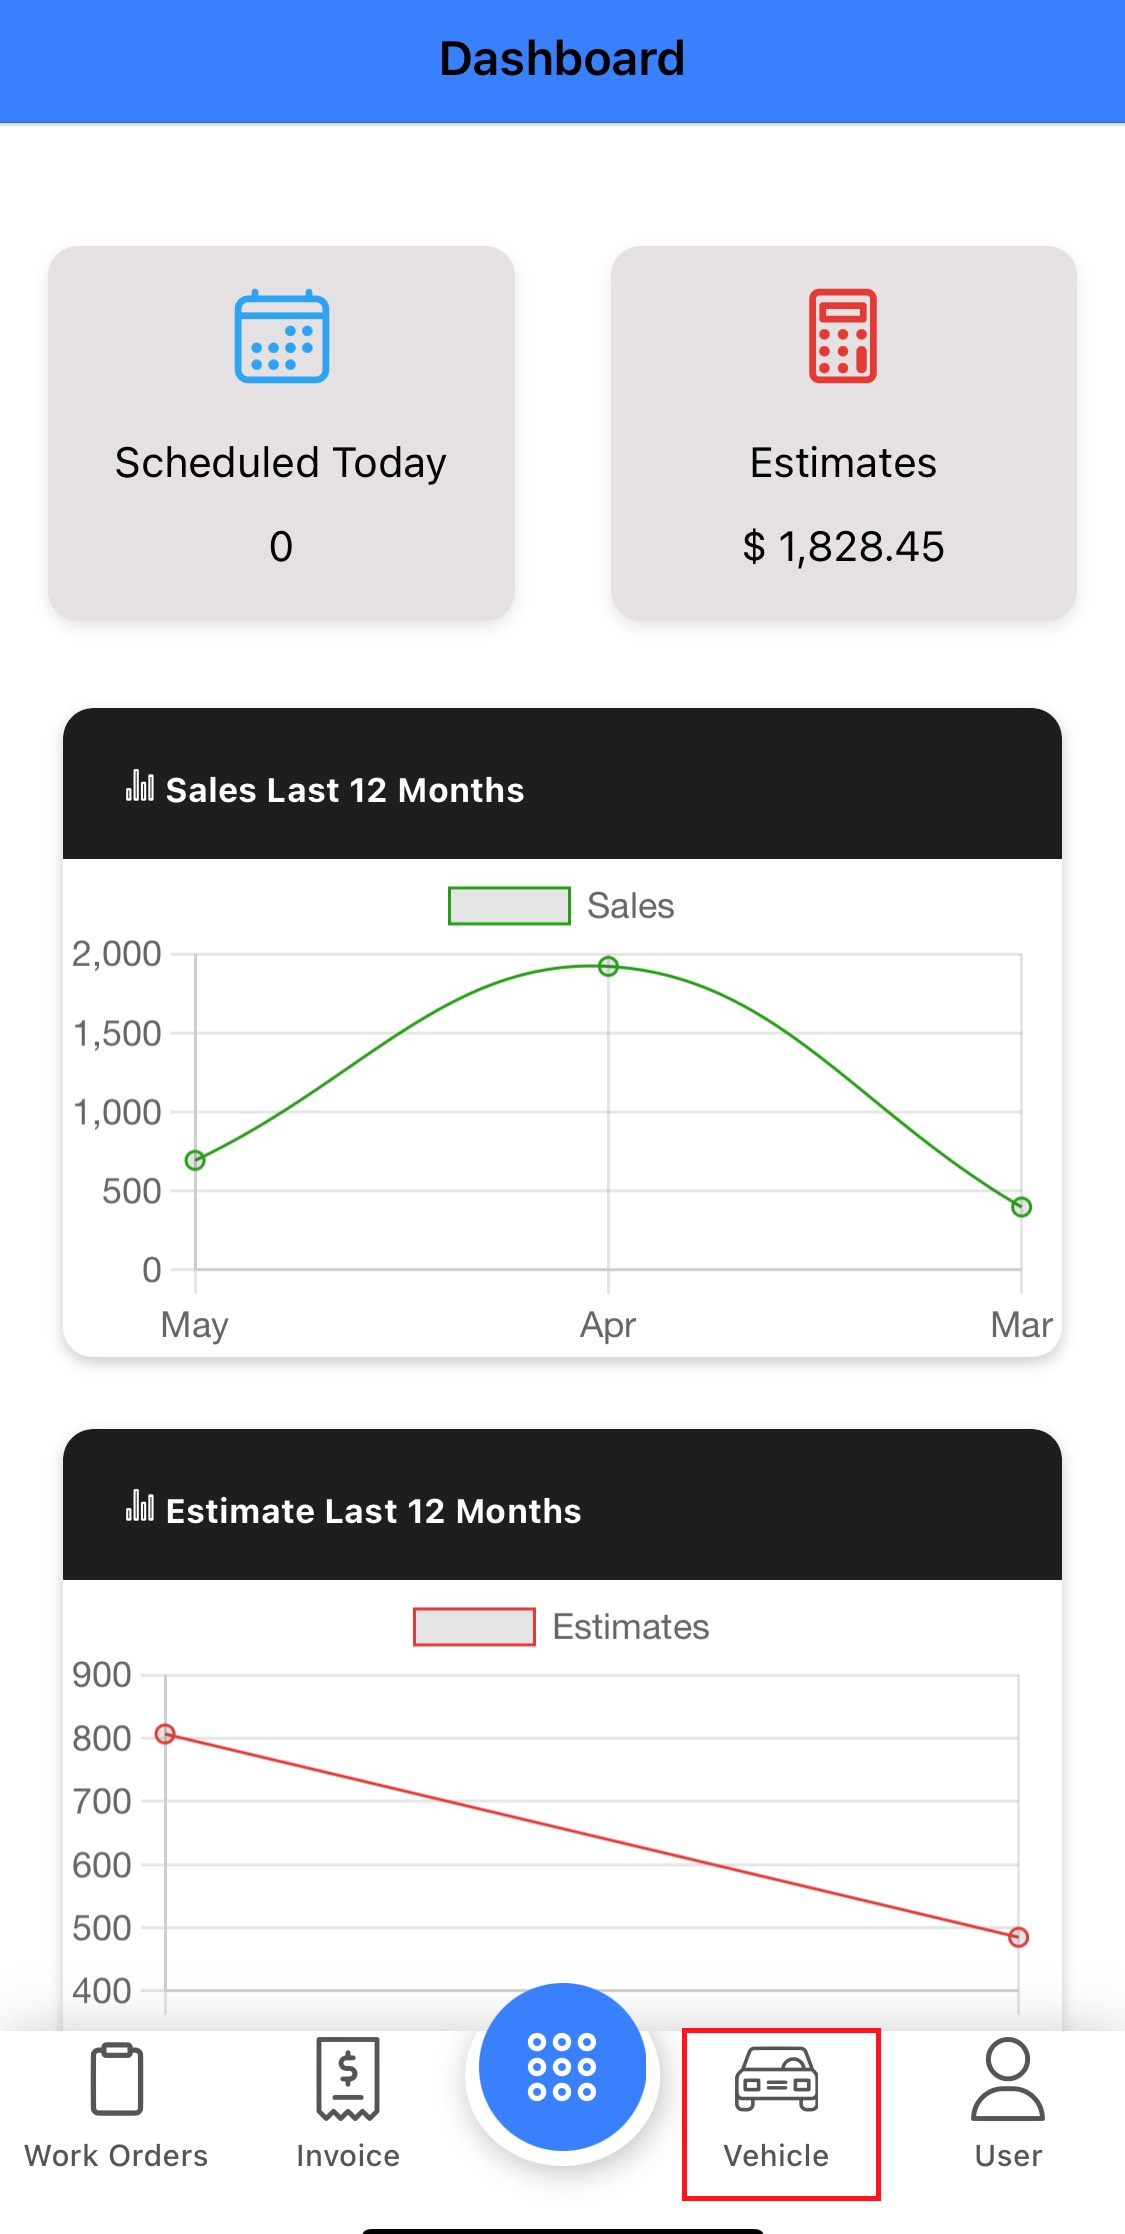This screenshot has width=1125, height=2234.
Task: Tap the first point on Estimates chart
Action: point(166,1734)
